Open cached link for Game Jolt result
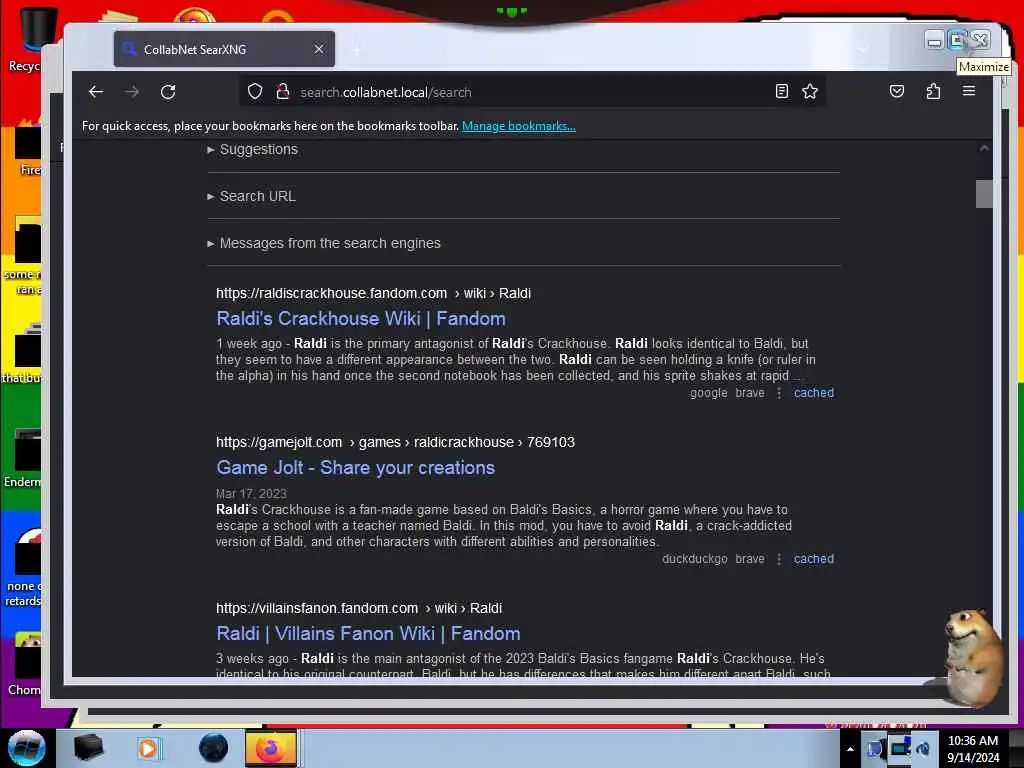This screenshot has width=1024, height=768. [x=814, y=558]
